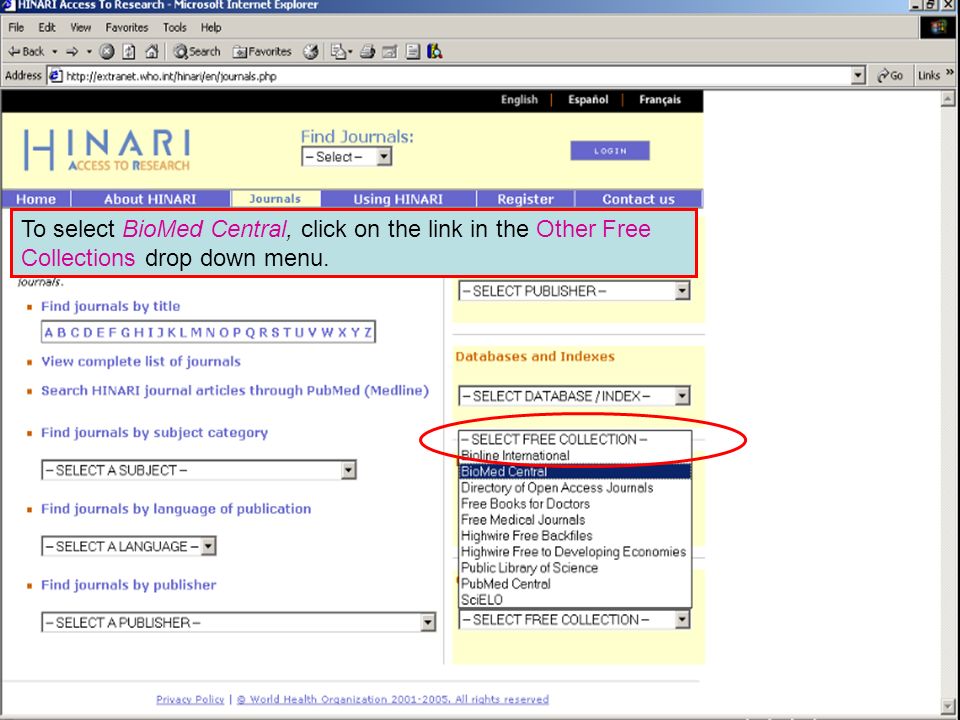Screen dimensions: 960x720
Task: Click the Go button
Action: tap(890, 75)
